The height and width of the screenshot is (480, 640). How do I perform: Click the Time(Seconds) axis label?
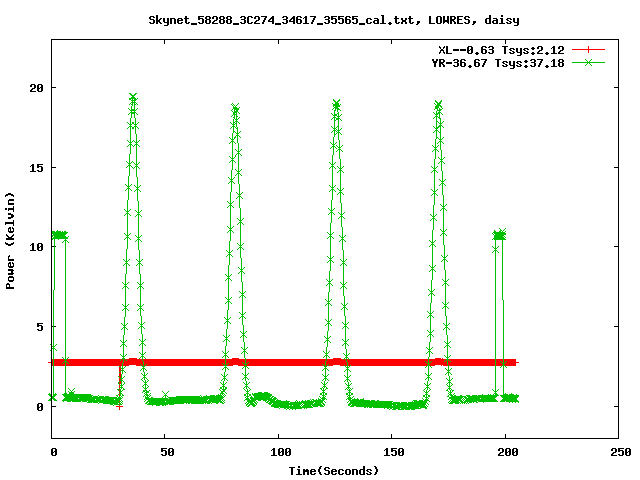tap(334, 471)
